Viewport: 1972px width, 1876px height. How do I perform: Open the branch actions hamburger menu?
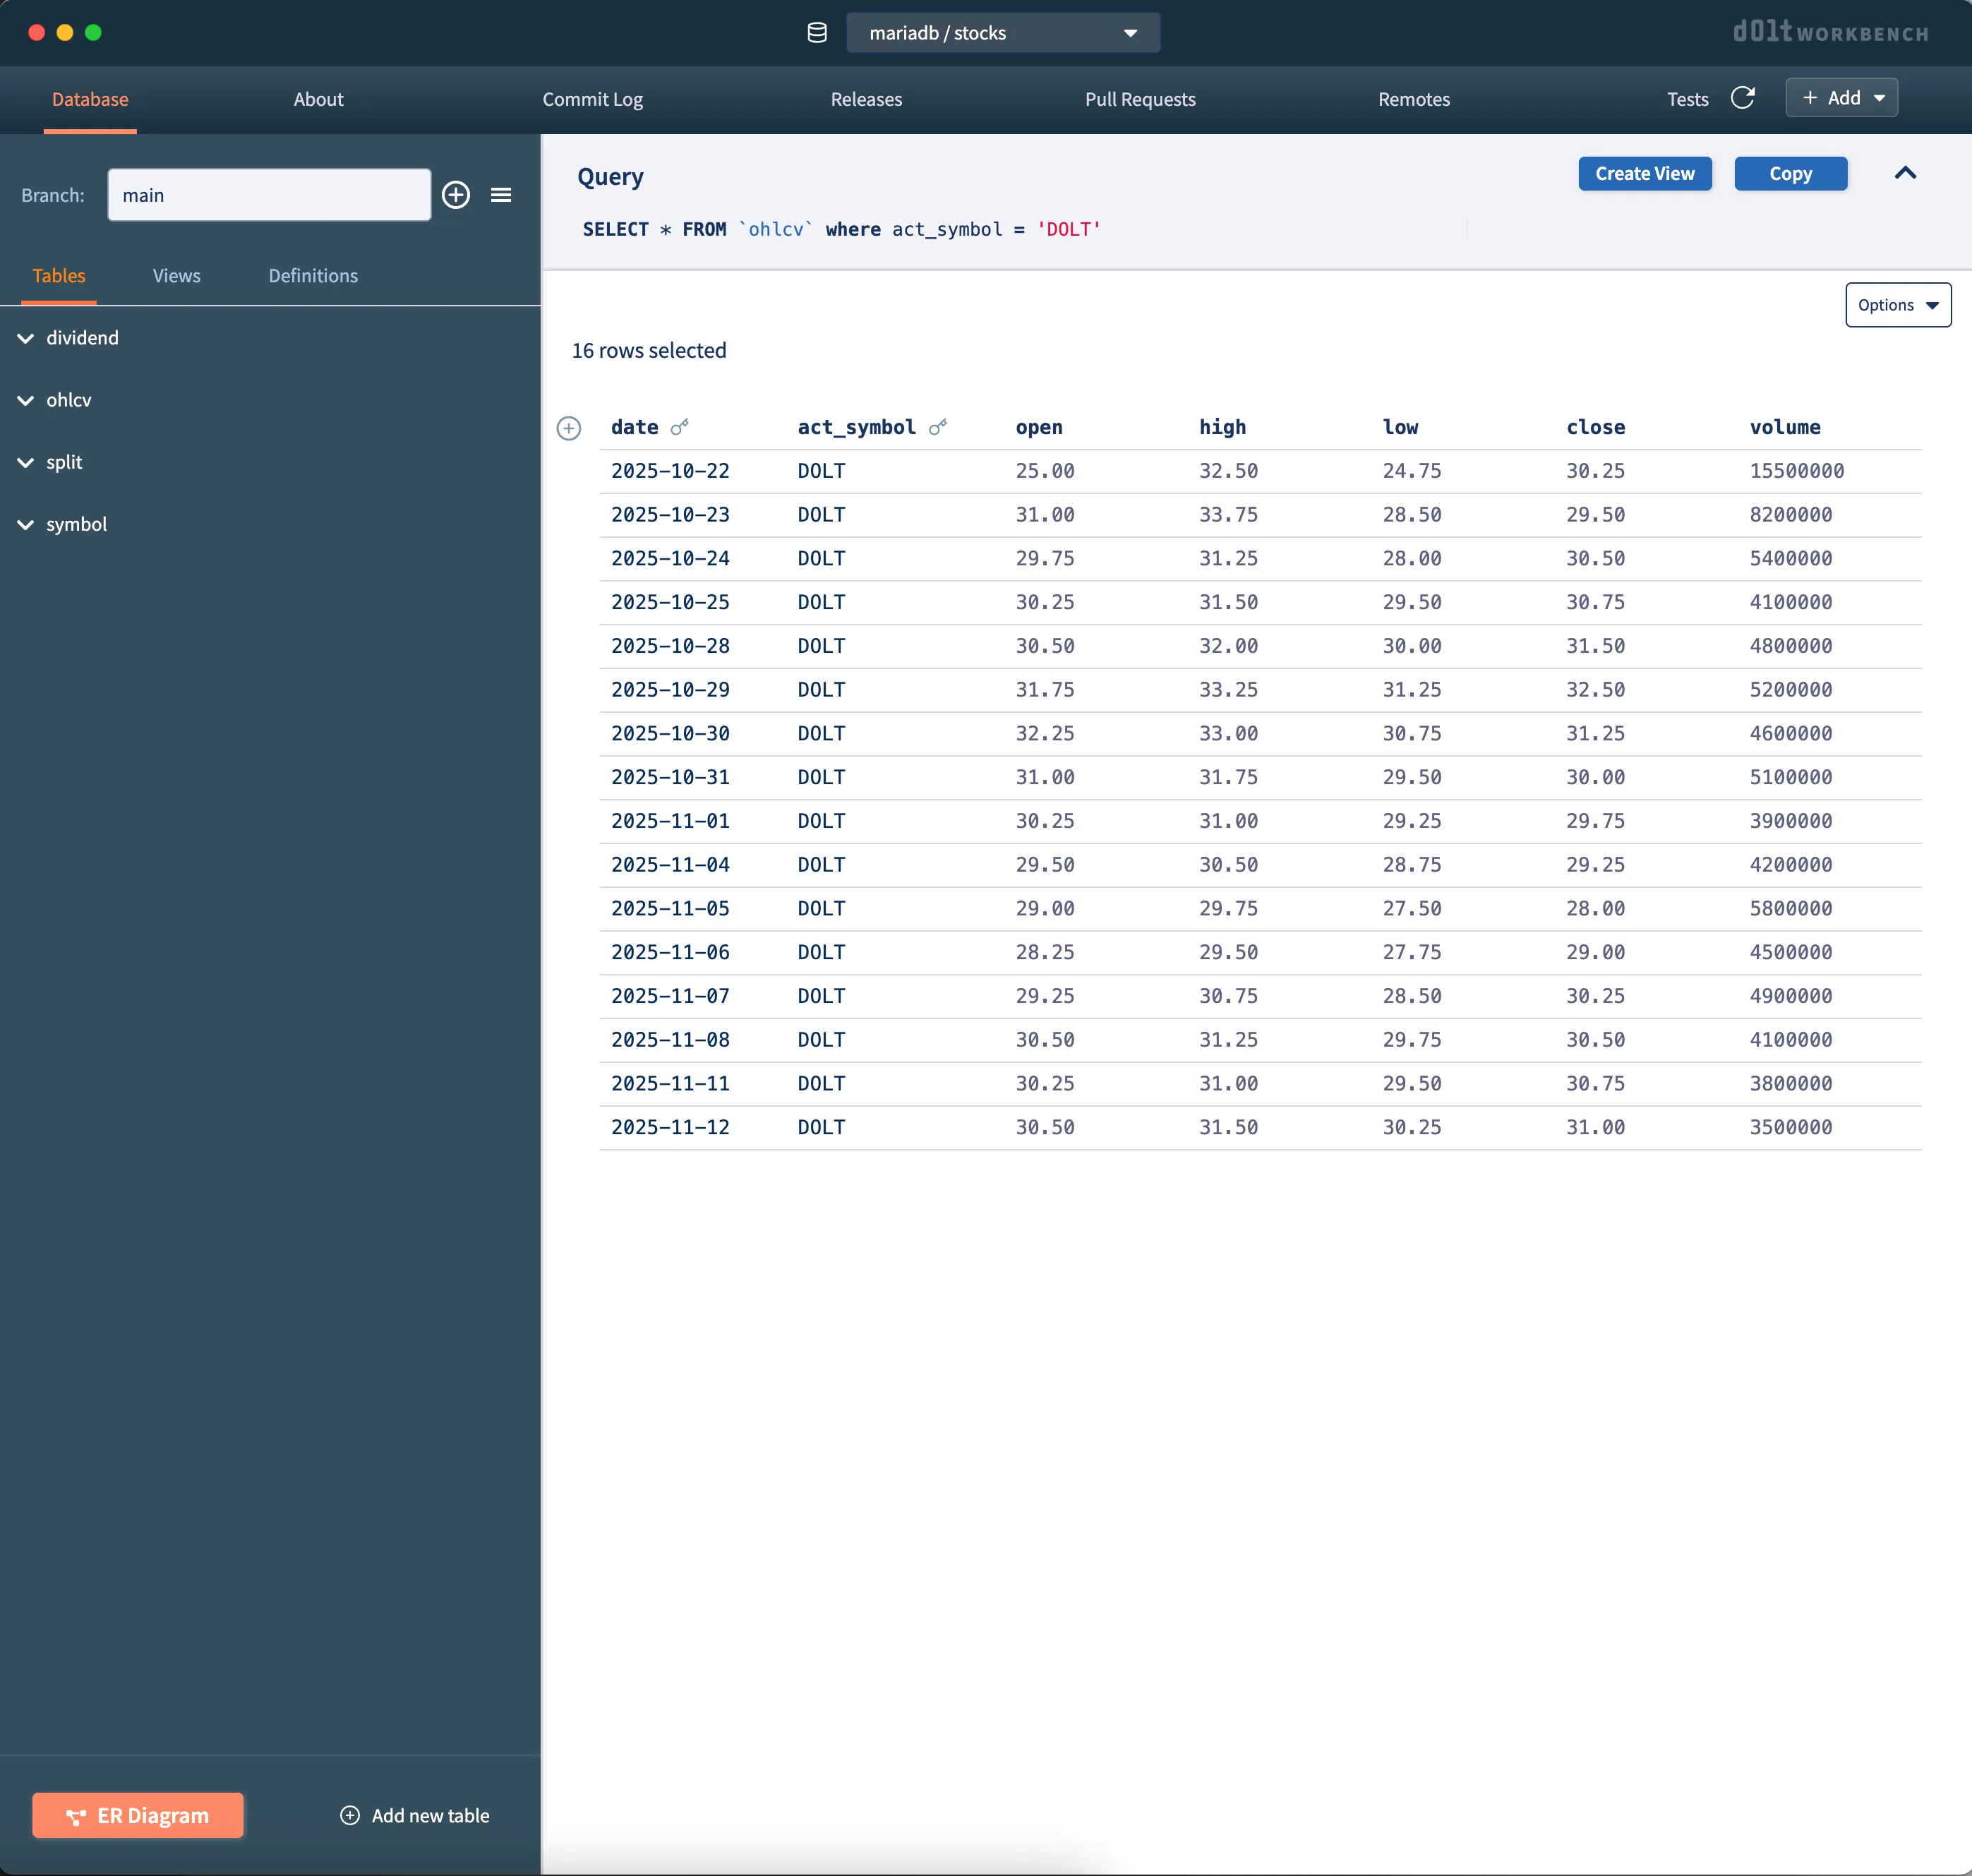(501, 195)
